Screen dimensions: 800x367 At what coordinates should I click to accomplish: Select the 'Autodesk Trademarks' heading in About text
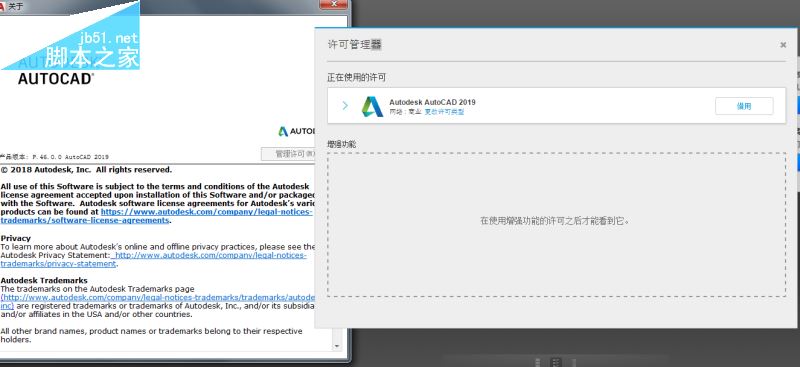pos(44,280)
